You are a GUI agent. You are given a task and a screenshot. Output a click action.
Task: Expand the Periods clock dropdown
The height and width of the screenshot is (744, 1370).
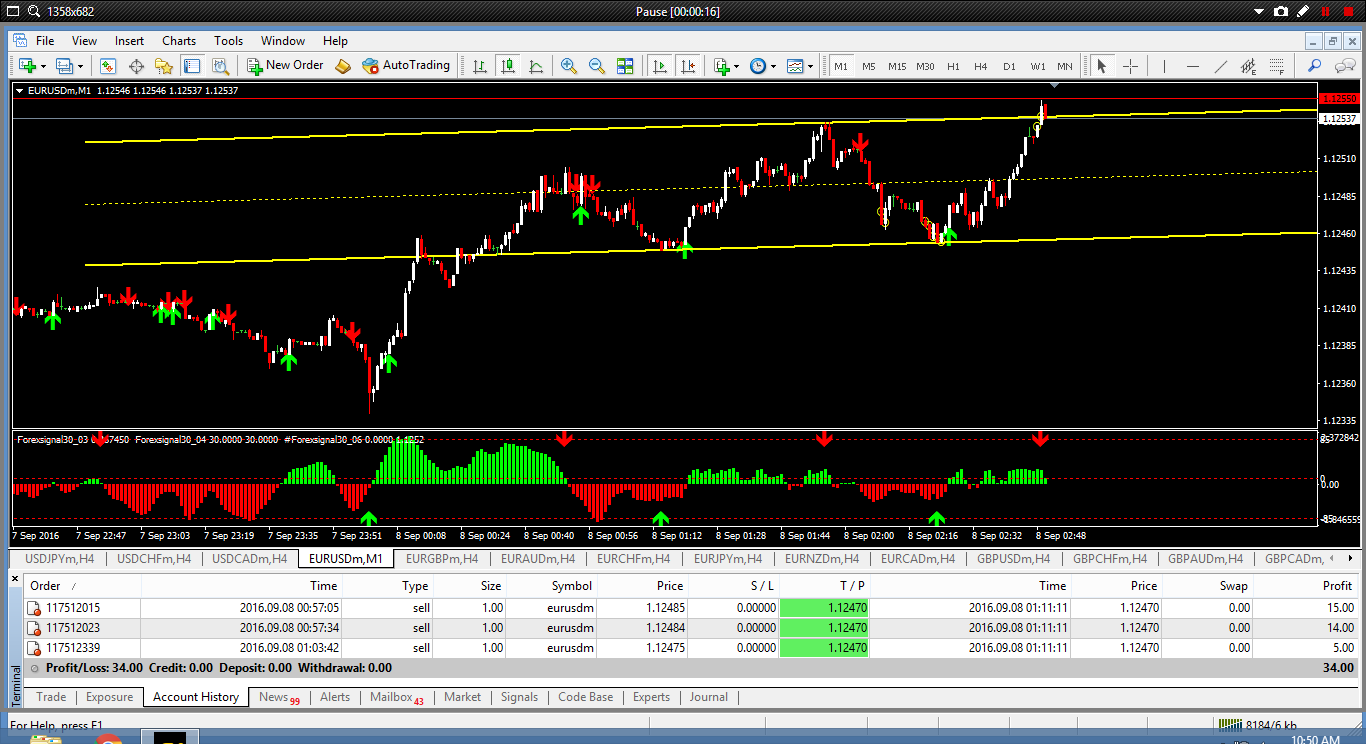[773, 67]
